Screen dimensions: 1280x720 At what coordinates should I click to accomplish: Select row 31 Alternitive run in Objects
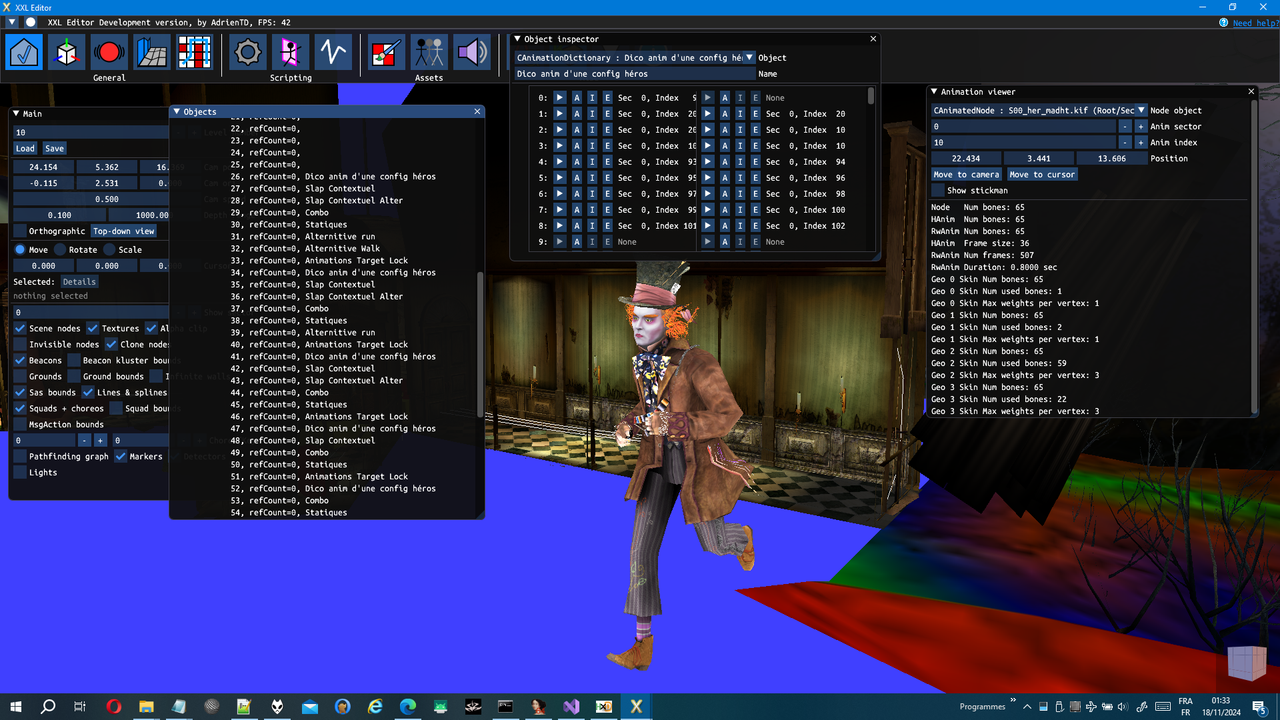click(303, 236)
